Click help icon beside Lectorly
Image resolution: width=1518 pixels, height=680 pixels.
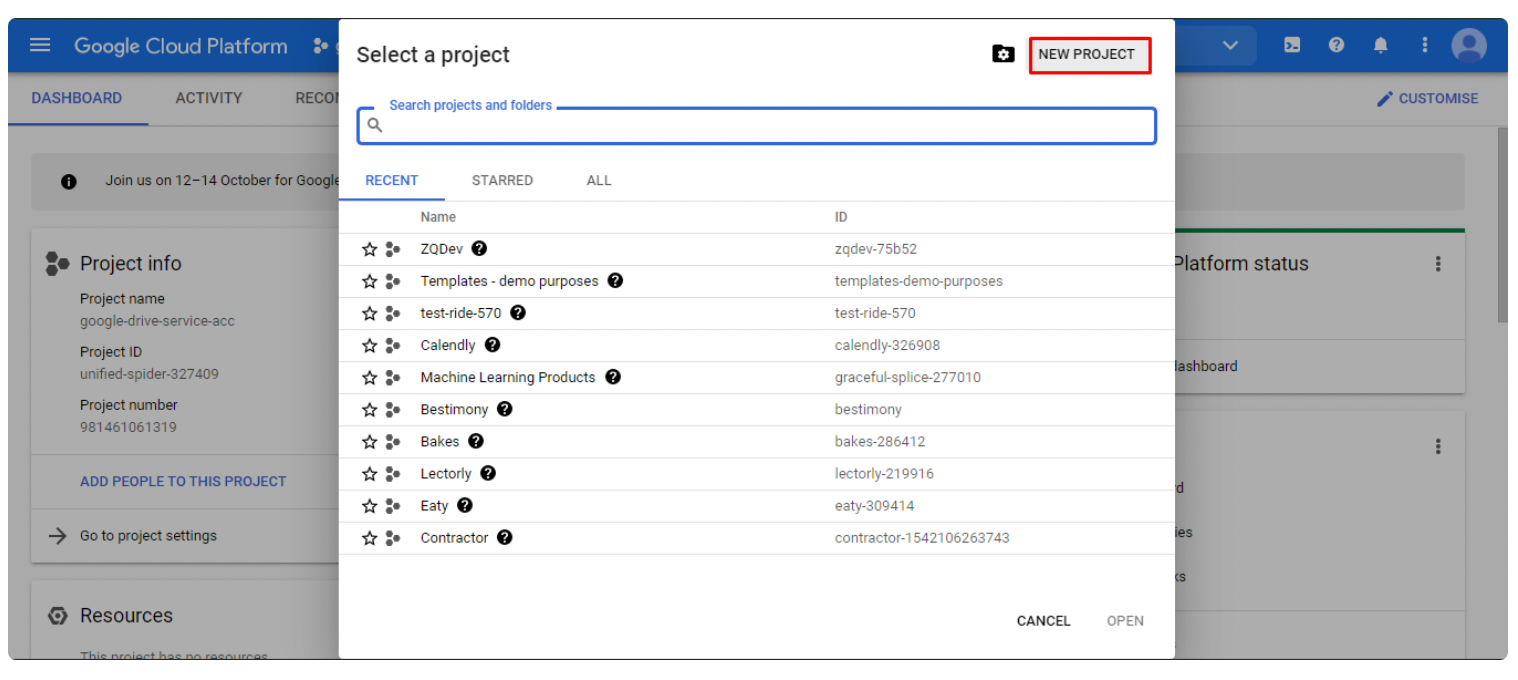pos(488,473)
